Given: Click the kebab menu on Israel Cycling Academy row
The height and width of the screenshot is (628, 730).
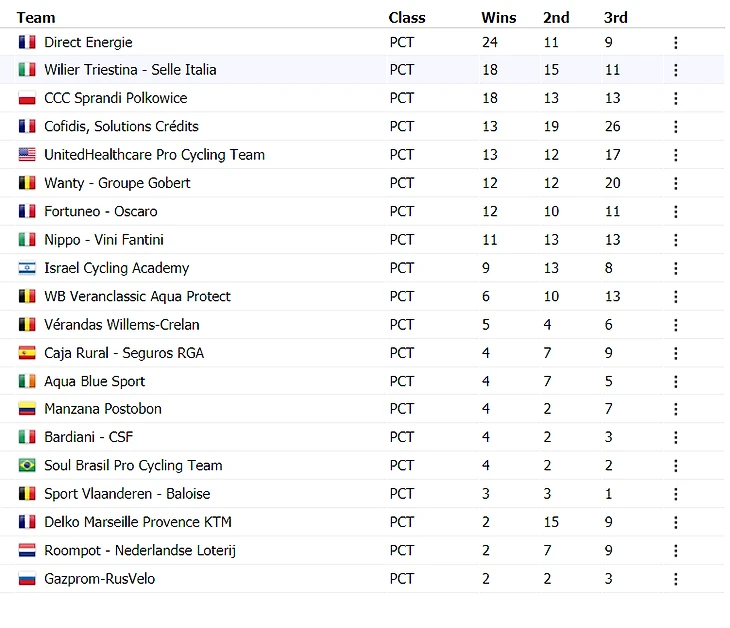Looking at the screenshot, I should point(676,268).
